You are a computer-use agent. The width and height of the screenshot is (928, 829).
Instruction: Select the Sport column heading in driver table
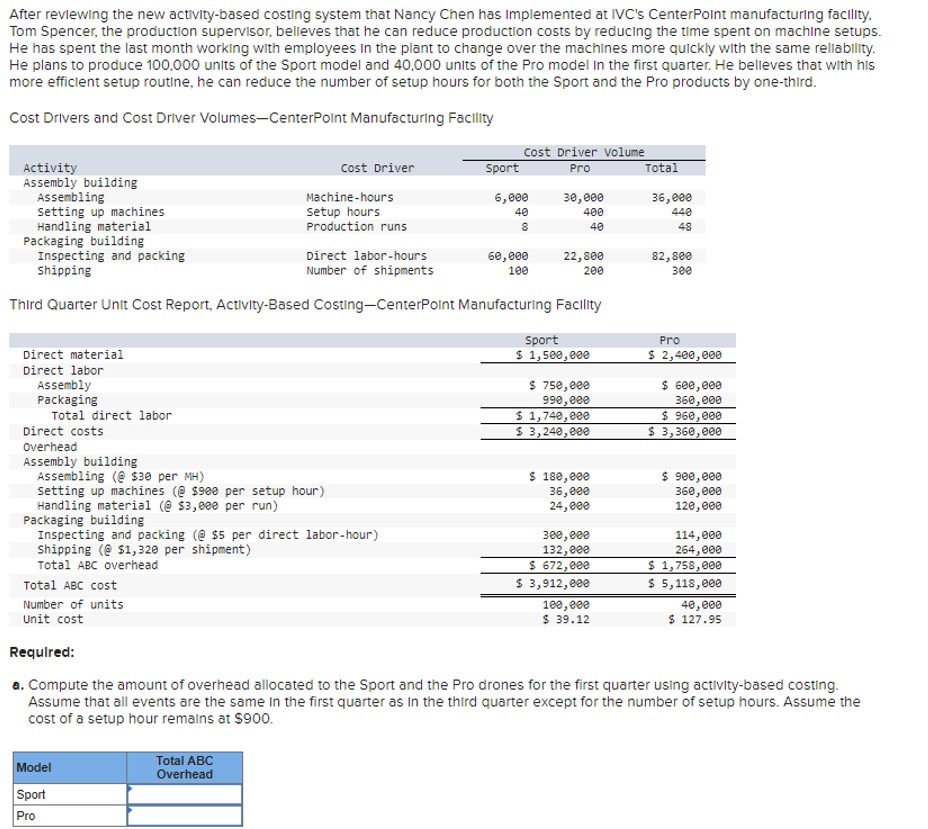503,168
